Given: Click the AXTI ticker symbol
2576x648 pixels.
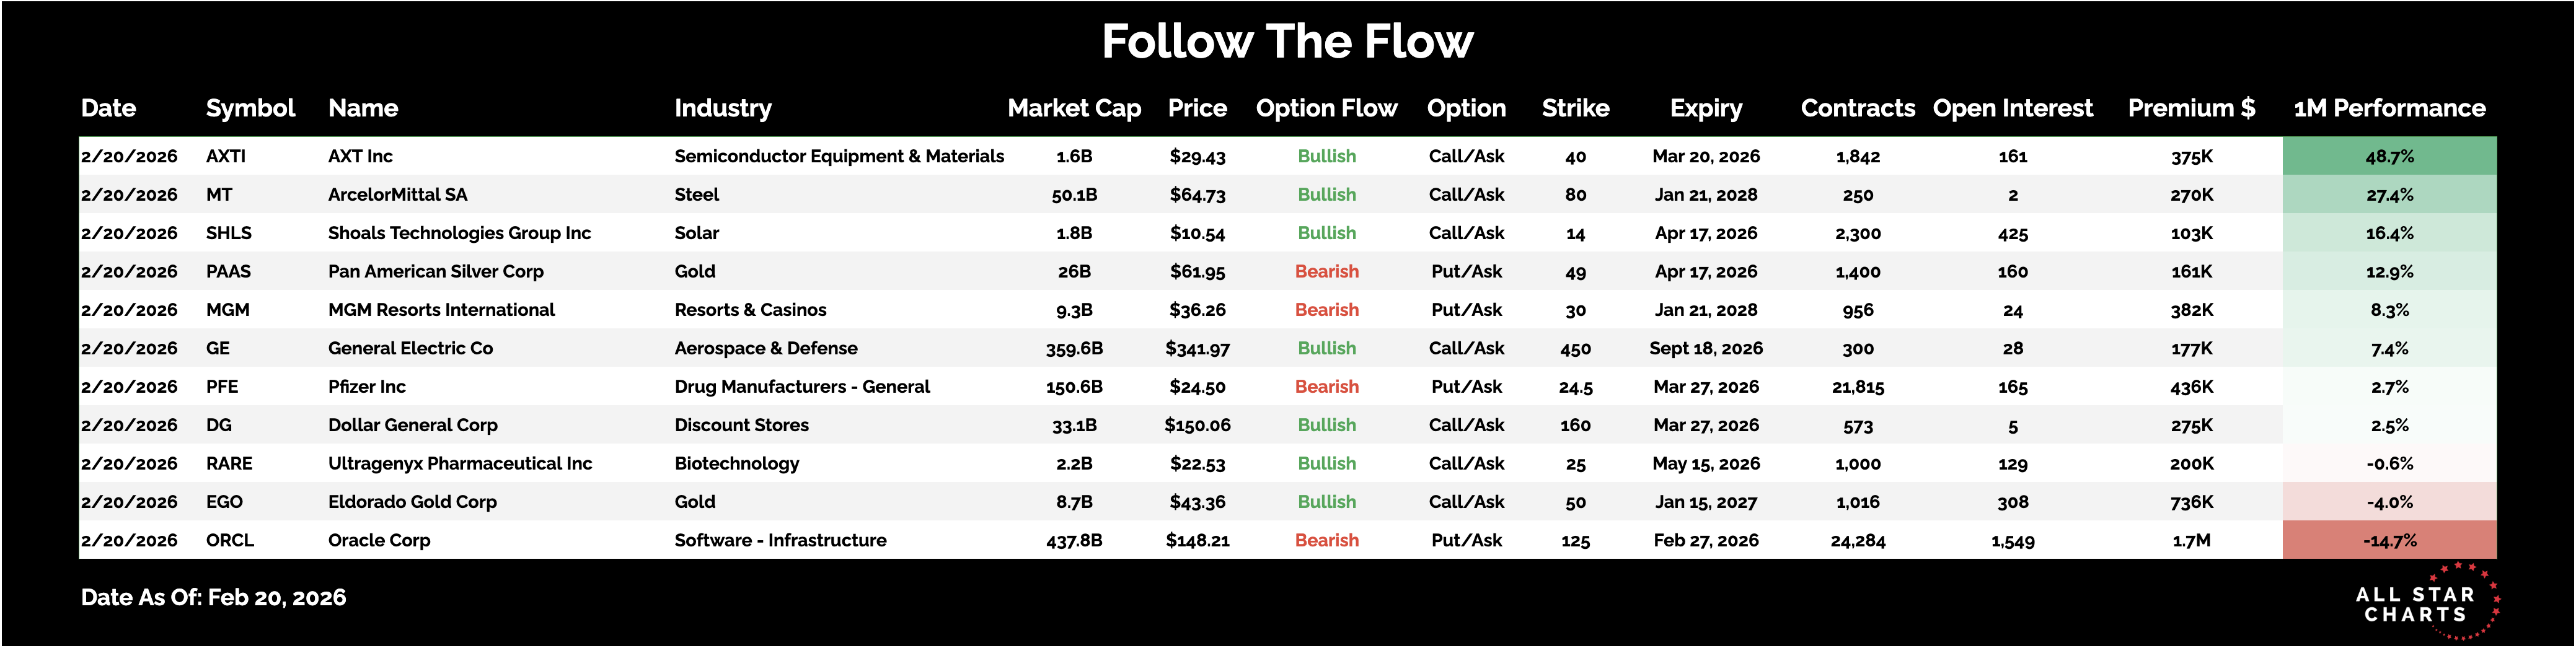Looking at the screenshot, I should tap(226, 156).
